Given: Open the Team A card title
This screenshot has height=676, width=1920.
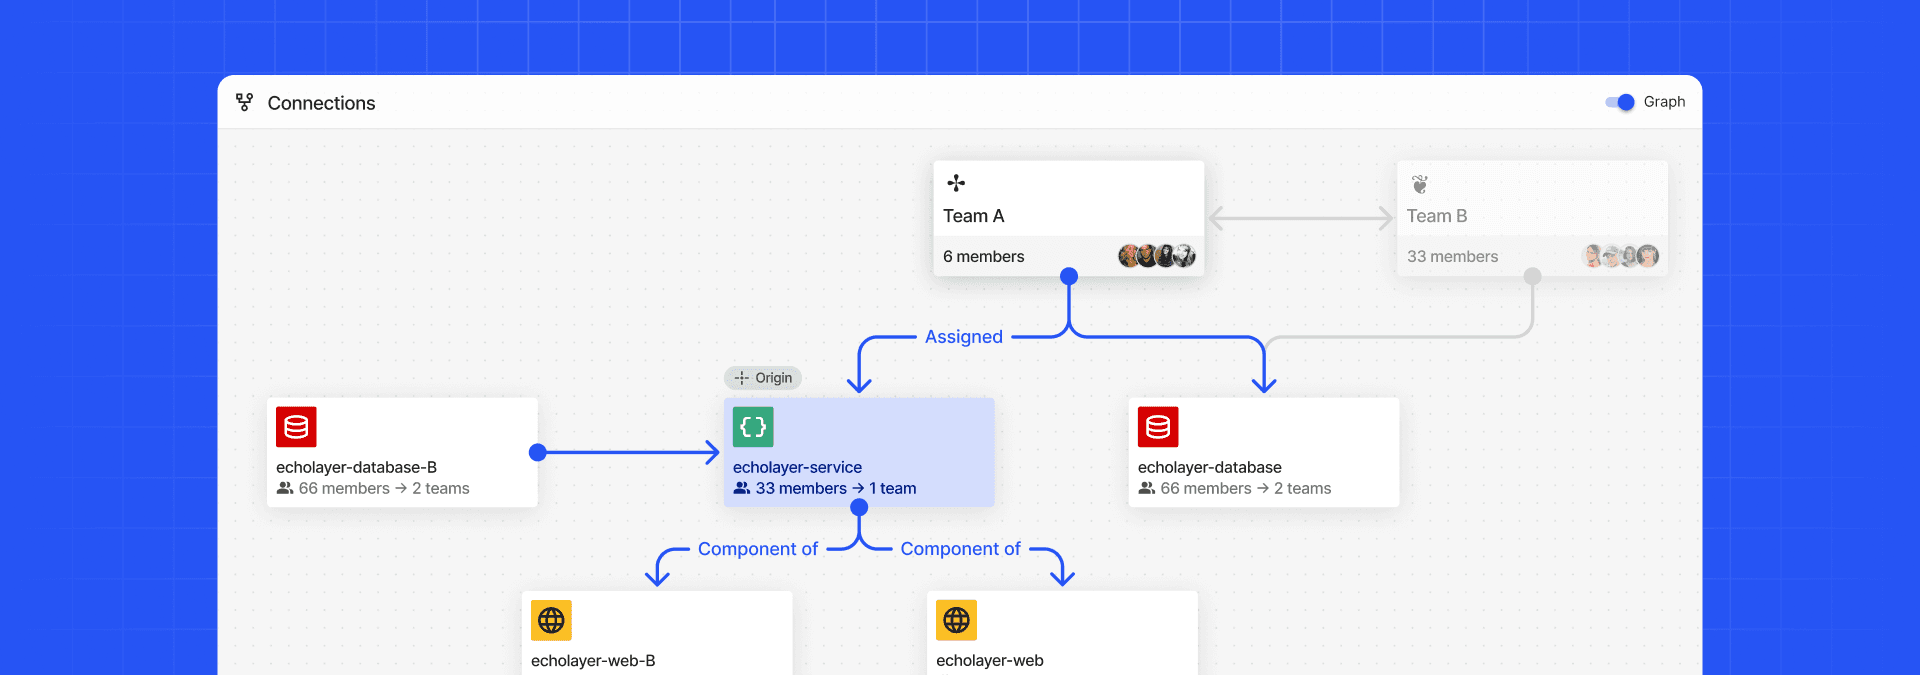Looking at the screenshot, I should point(973,216).
